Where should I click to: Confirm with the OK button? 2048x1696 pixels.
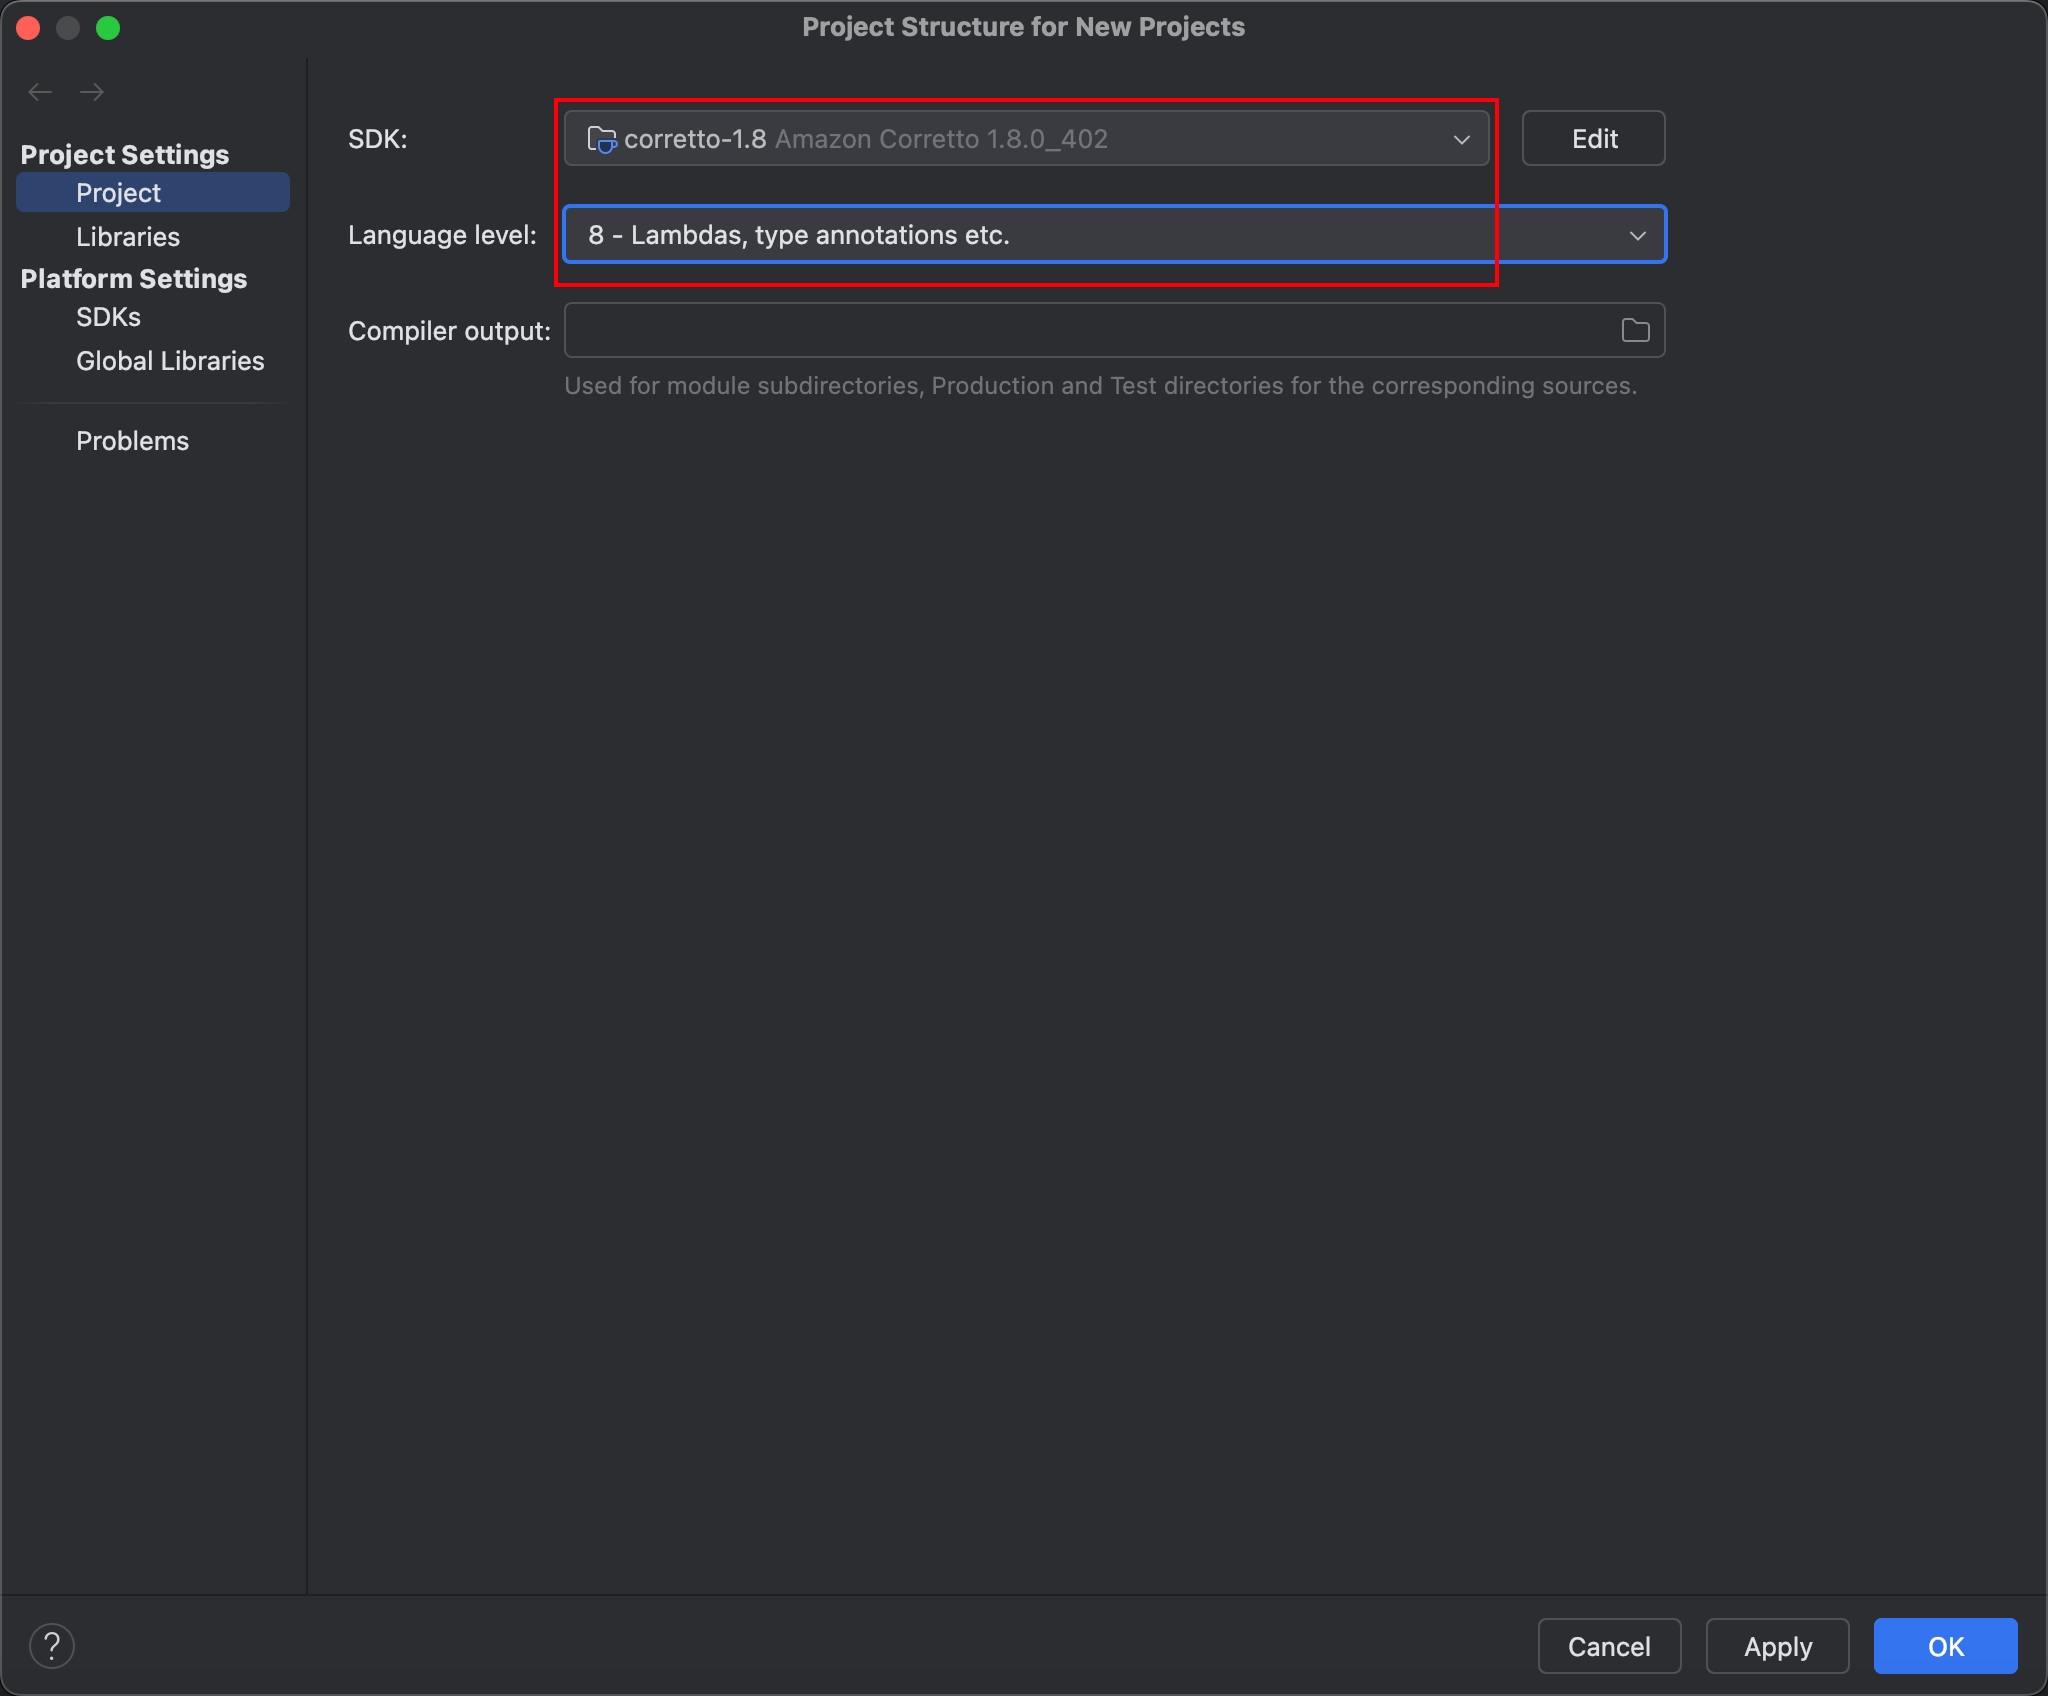[1945, 1646]
